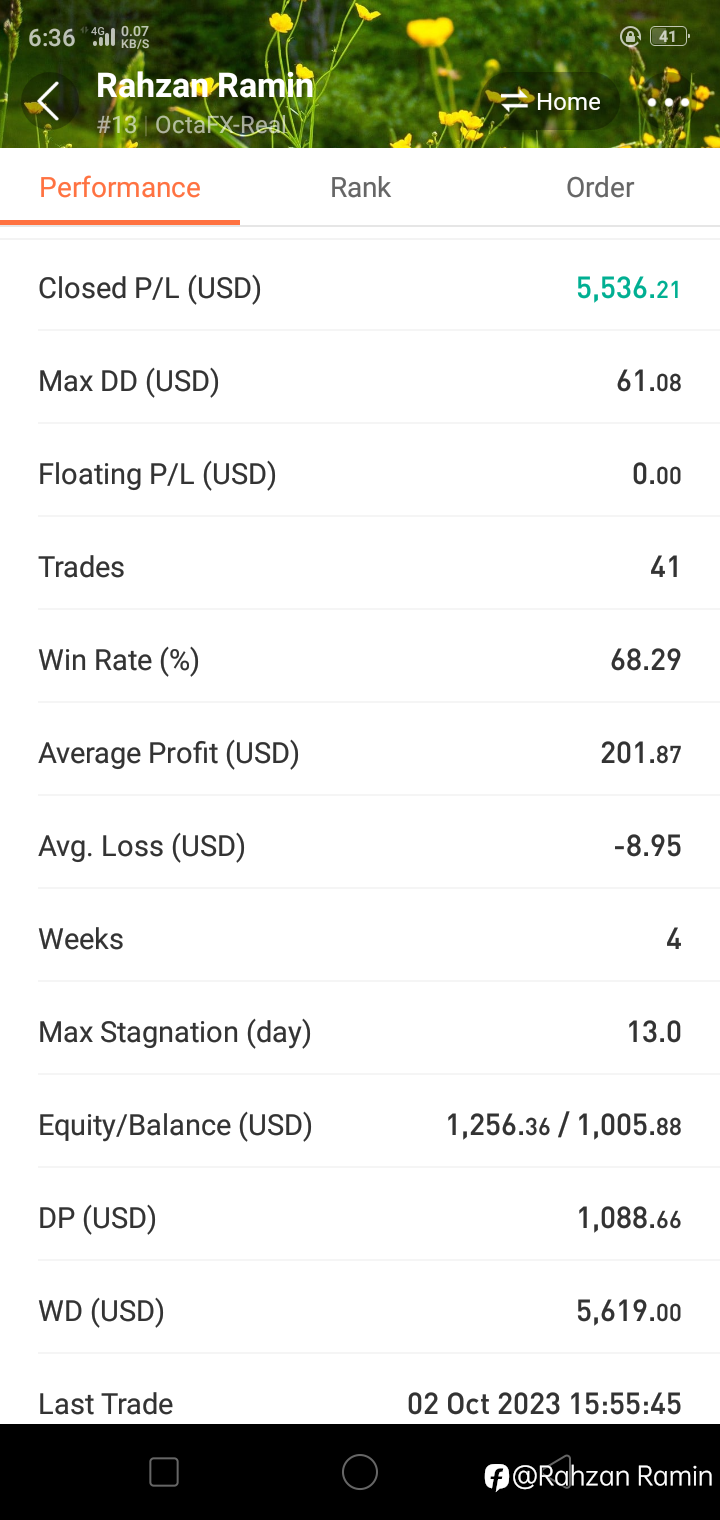
Task: Tap the Rahzan Ramin account name
Action: pyautogui.click(x=205, y=86)
